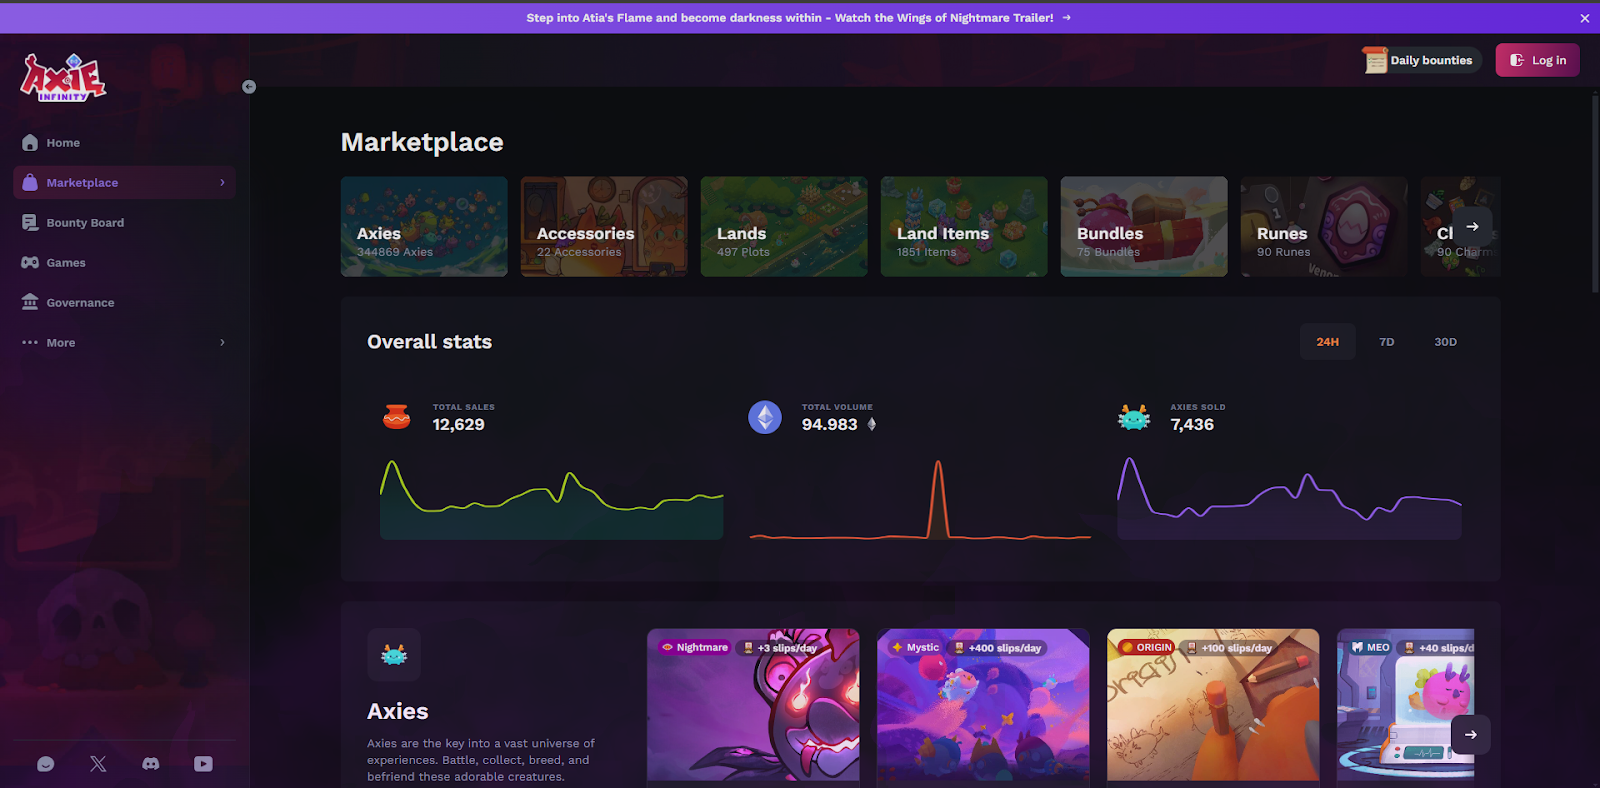Open the Discord social link
This screenshot has height=788, width=1600.
coord(151,764)
